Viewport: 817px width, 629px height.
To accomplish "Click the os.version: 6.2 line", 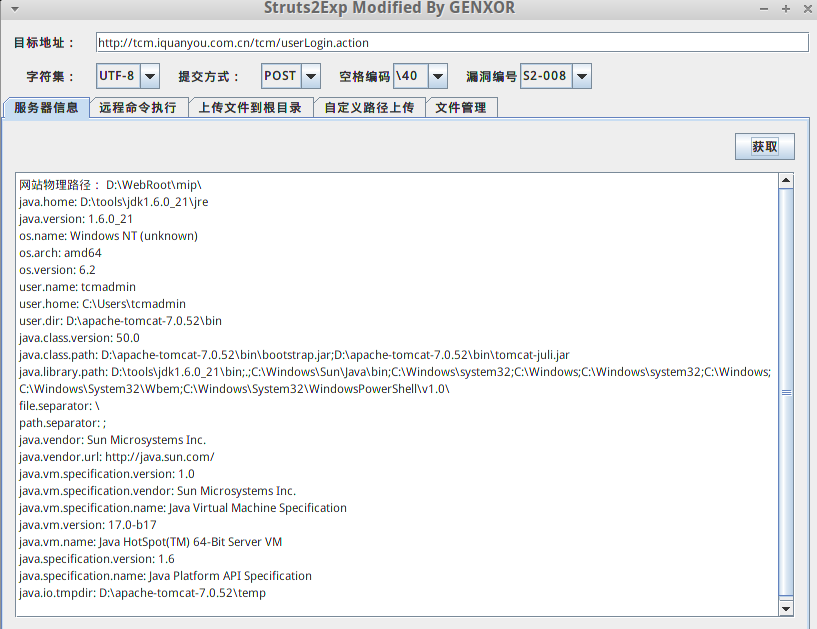I will pos(57,270).
